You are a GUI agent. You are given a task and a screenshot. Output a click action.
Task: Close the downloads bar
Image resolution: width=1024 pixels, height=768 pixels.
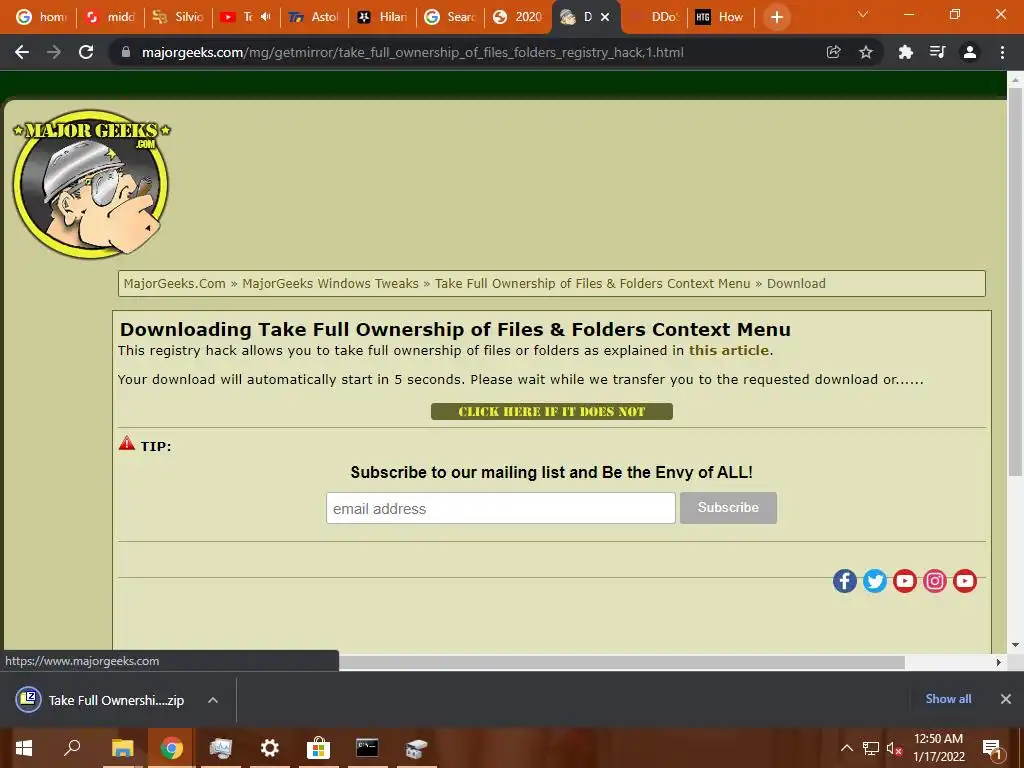click(x=1006, y=699)
